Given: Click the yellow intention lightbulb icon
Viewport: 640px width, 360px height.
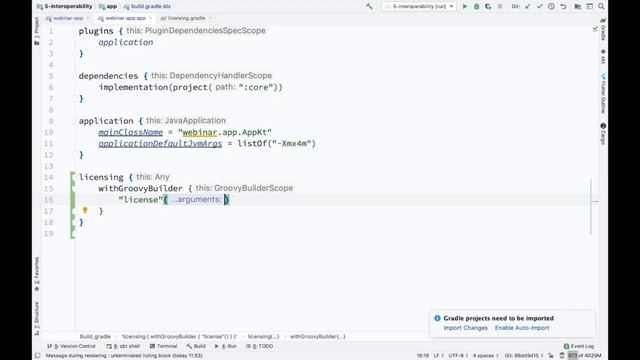Looking at the screenshot, I should 85,210.
